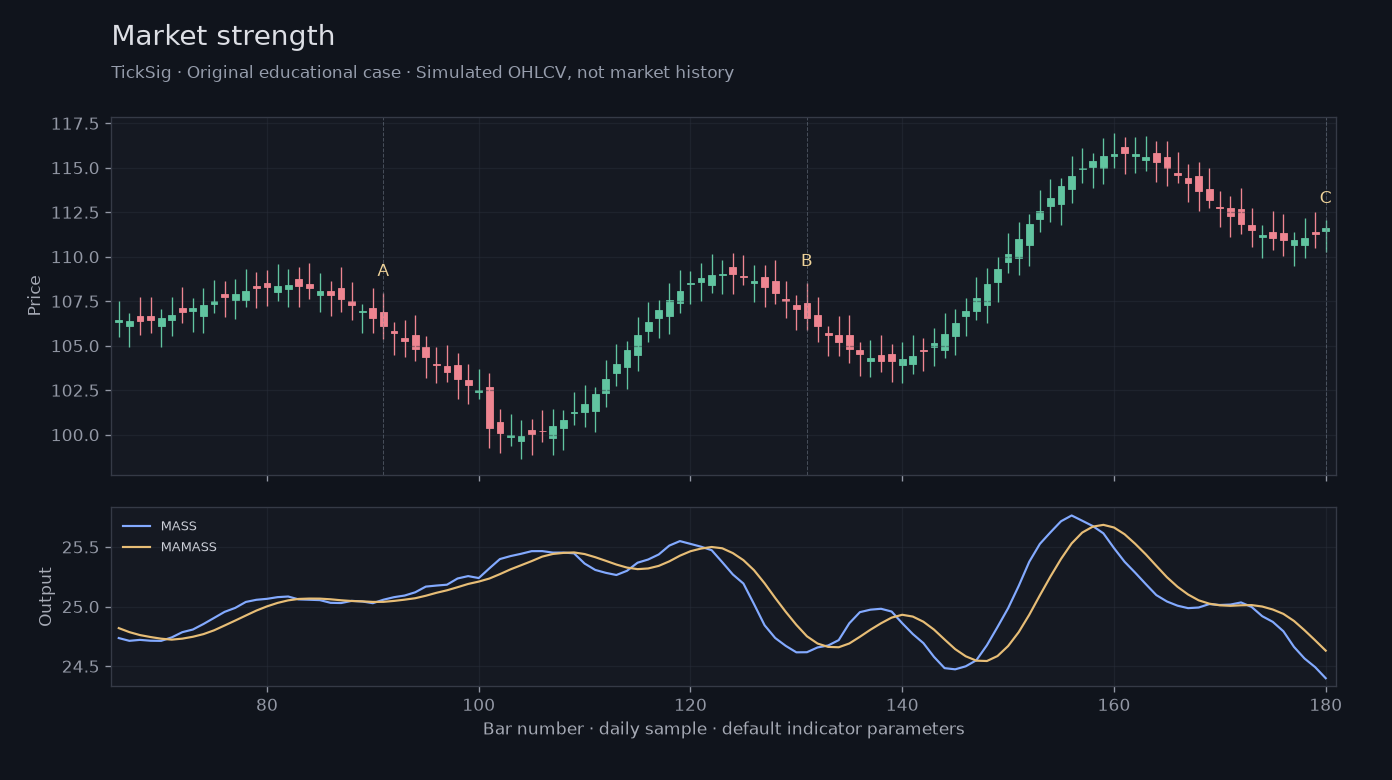Click bar number 120 on the x-axis

pos(690,704)
